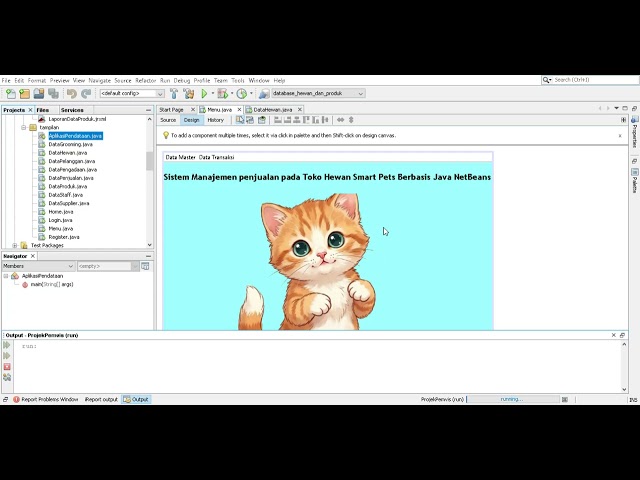The width and height of the screenshot is (640, 480).
Task: Click the Build Project hammer icon
Action: coord(174,94)
